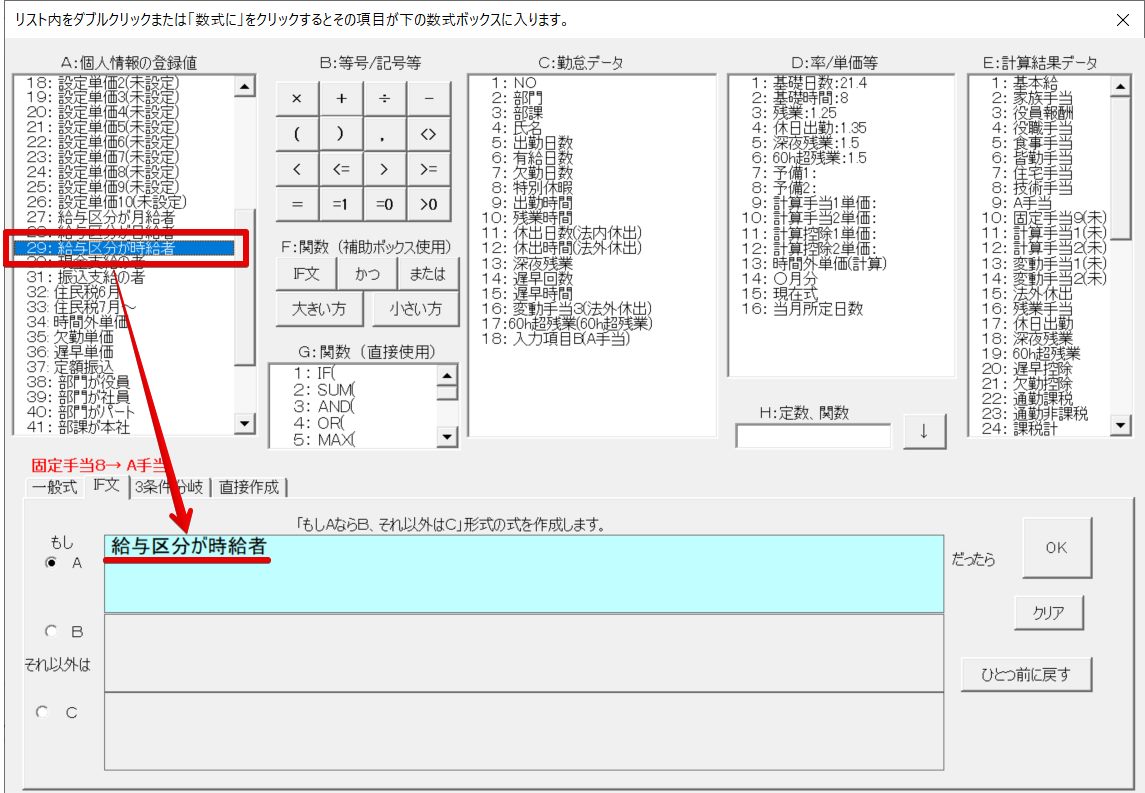Click the >= comparison operator button
Viewport: 1145px width, 793px height.
click(x=429, y=169)
